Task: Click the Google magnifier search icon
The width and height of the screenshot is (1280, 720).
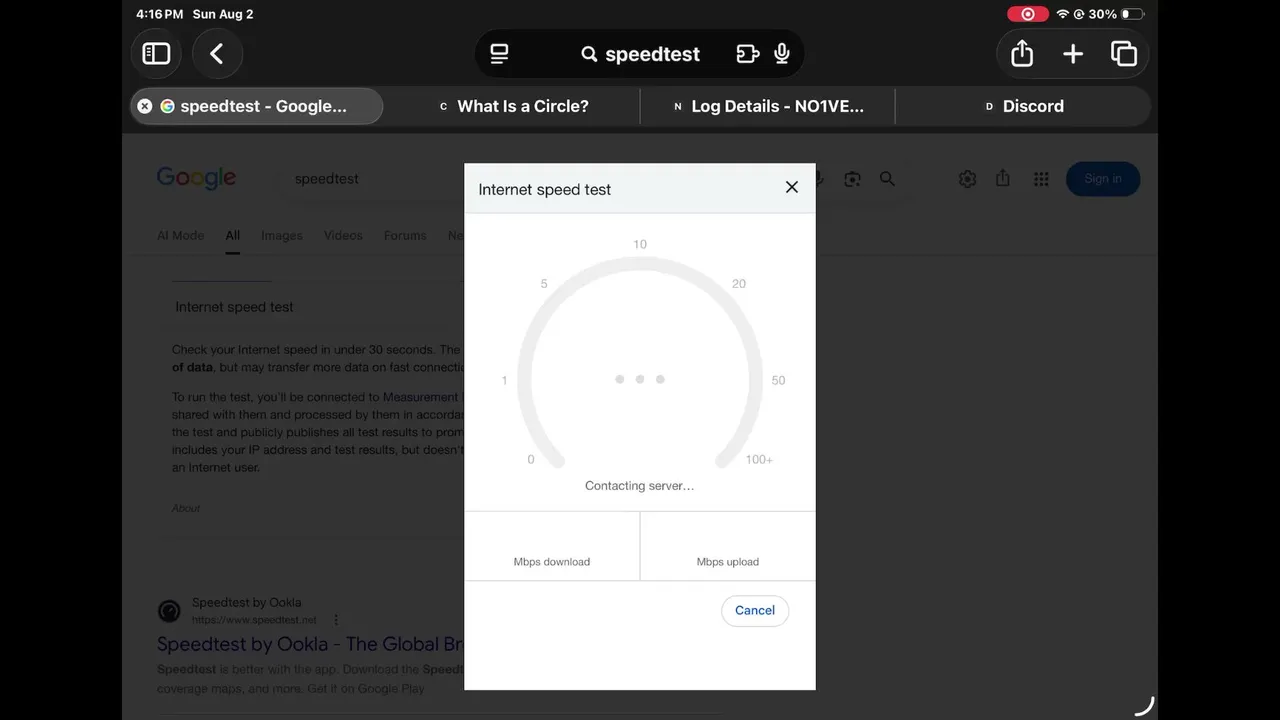Action: tap(887, 179)
